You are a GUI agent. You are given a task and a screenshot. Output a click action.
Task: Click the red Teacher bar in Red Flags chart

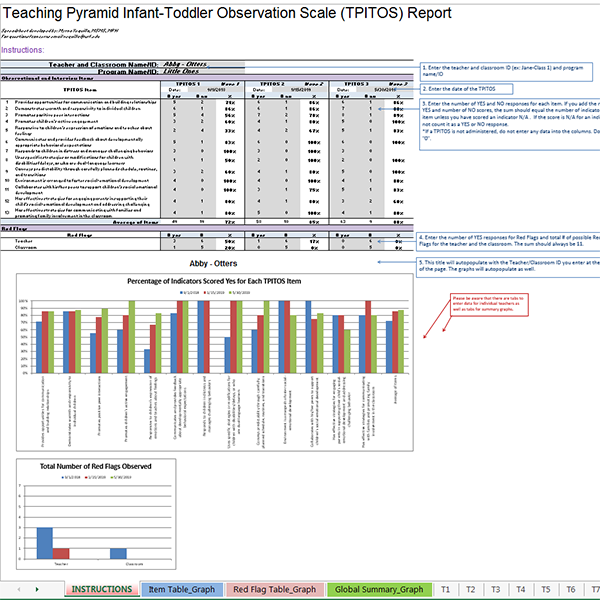(61, 553)
